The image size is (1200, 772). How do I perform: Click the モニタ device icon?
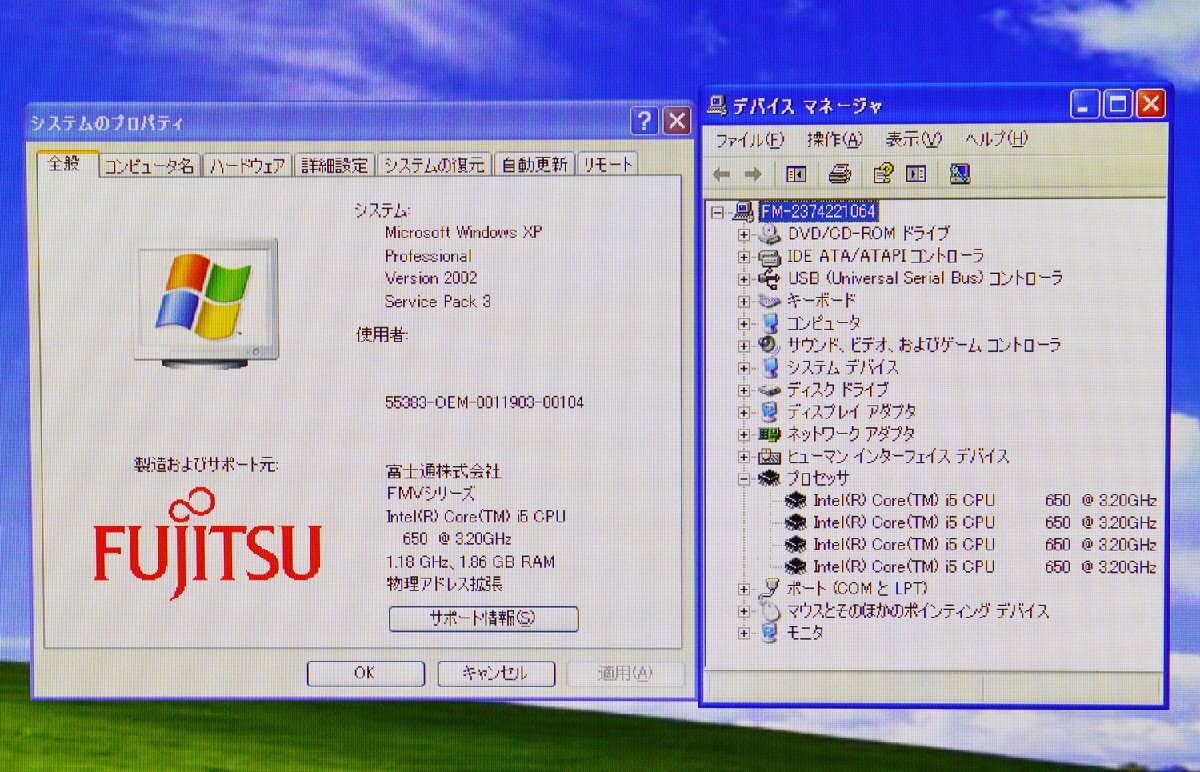tap(770, 633)
